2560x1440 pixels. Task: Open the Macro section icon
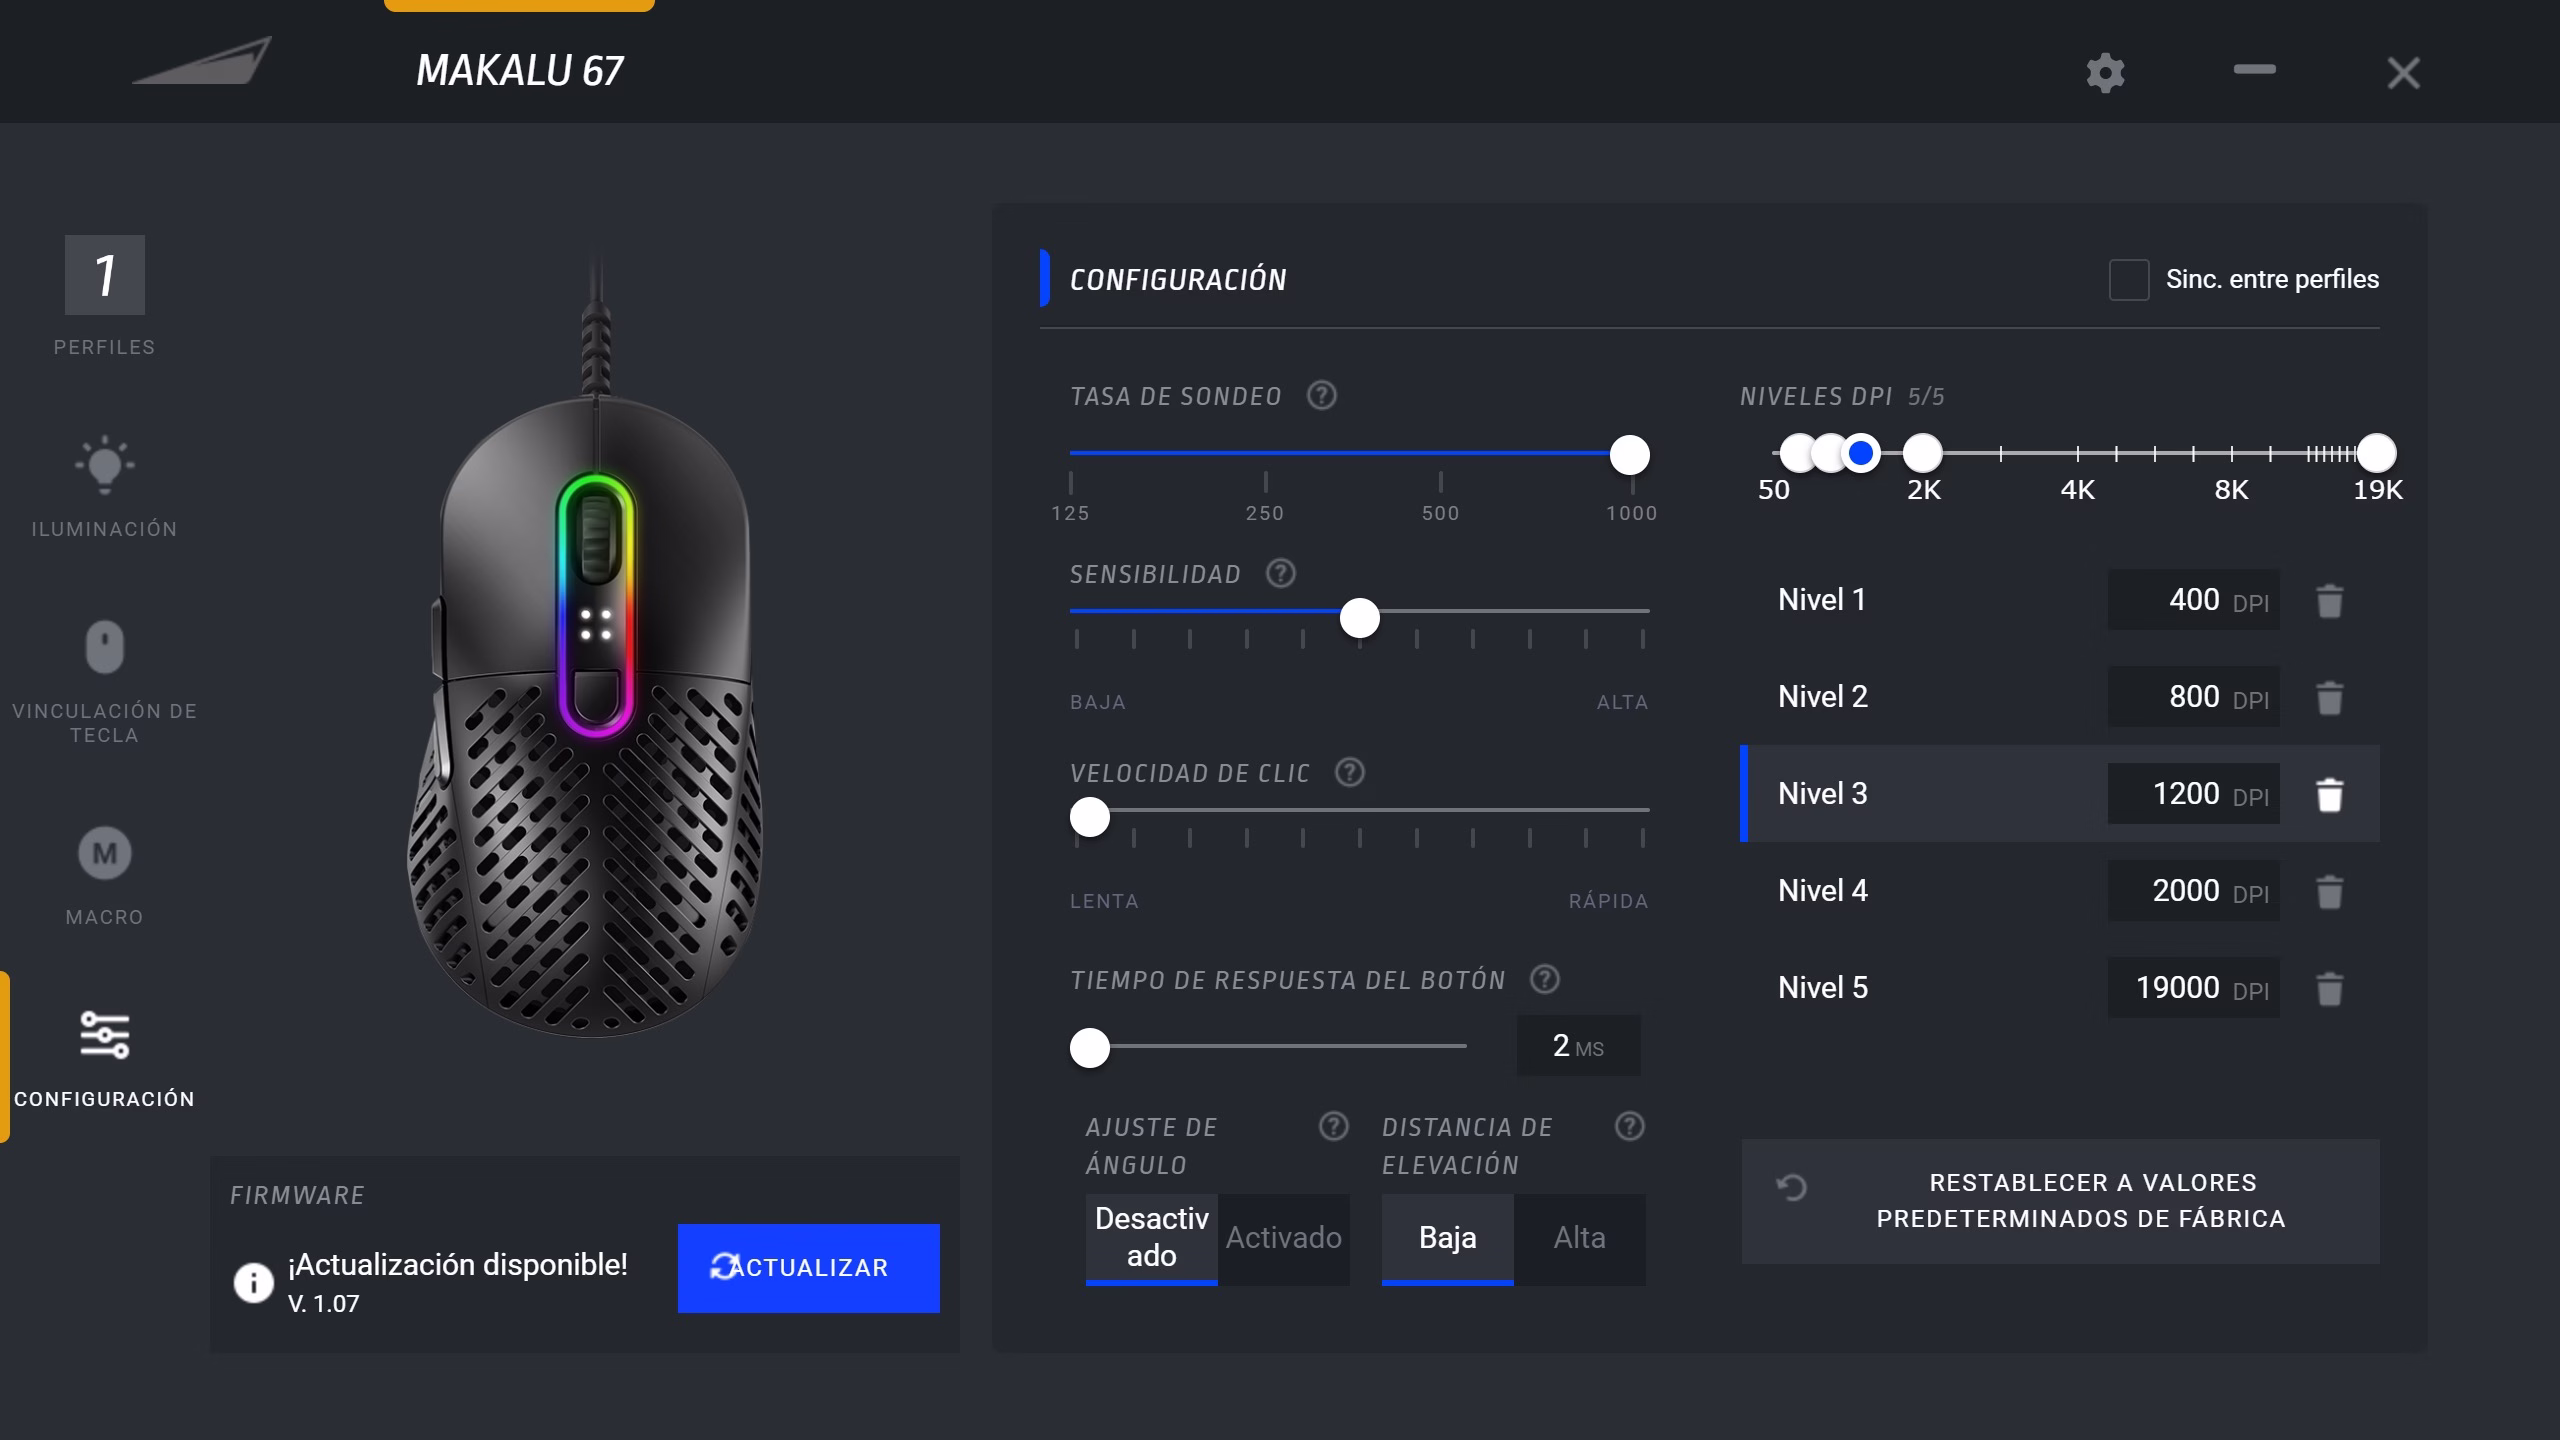(x=104, y=853)
